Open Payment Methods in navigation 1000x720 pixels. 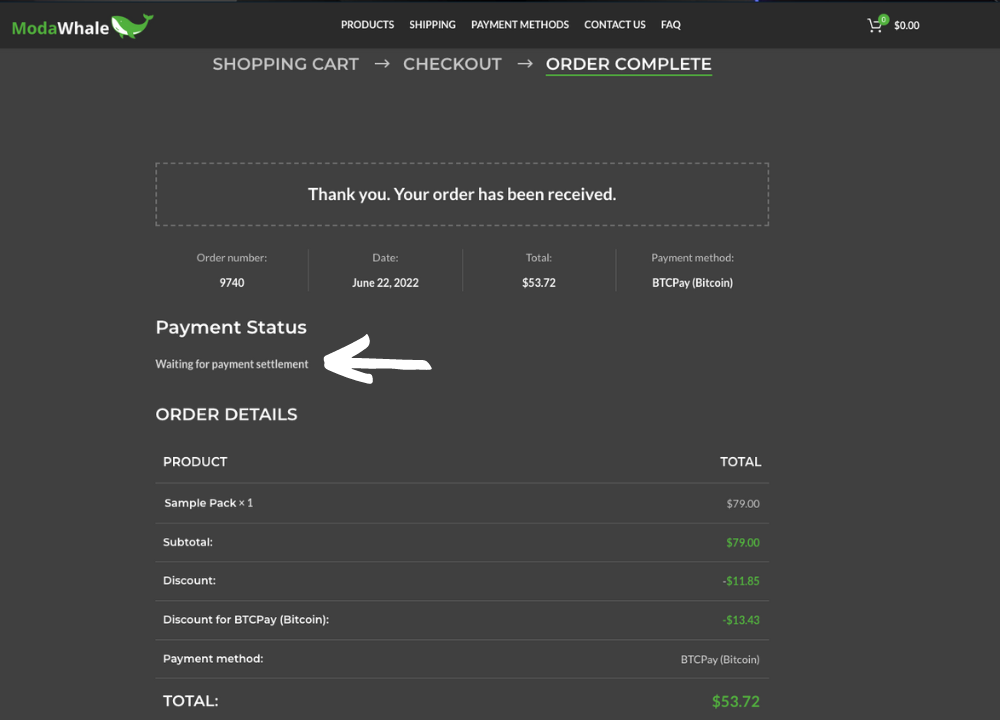pos(520,25)
